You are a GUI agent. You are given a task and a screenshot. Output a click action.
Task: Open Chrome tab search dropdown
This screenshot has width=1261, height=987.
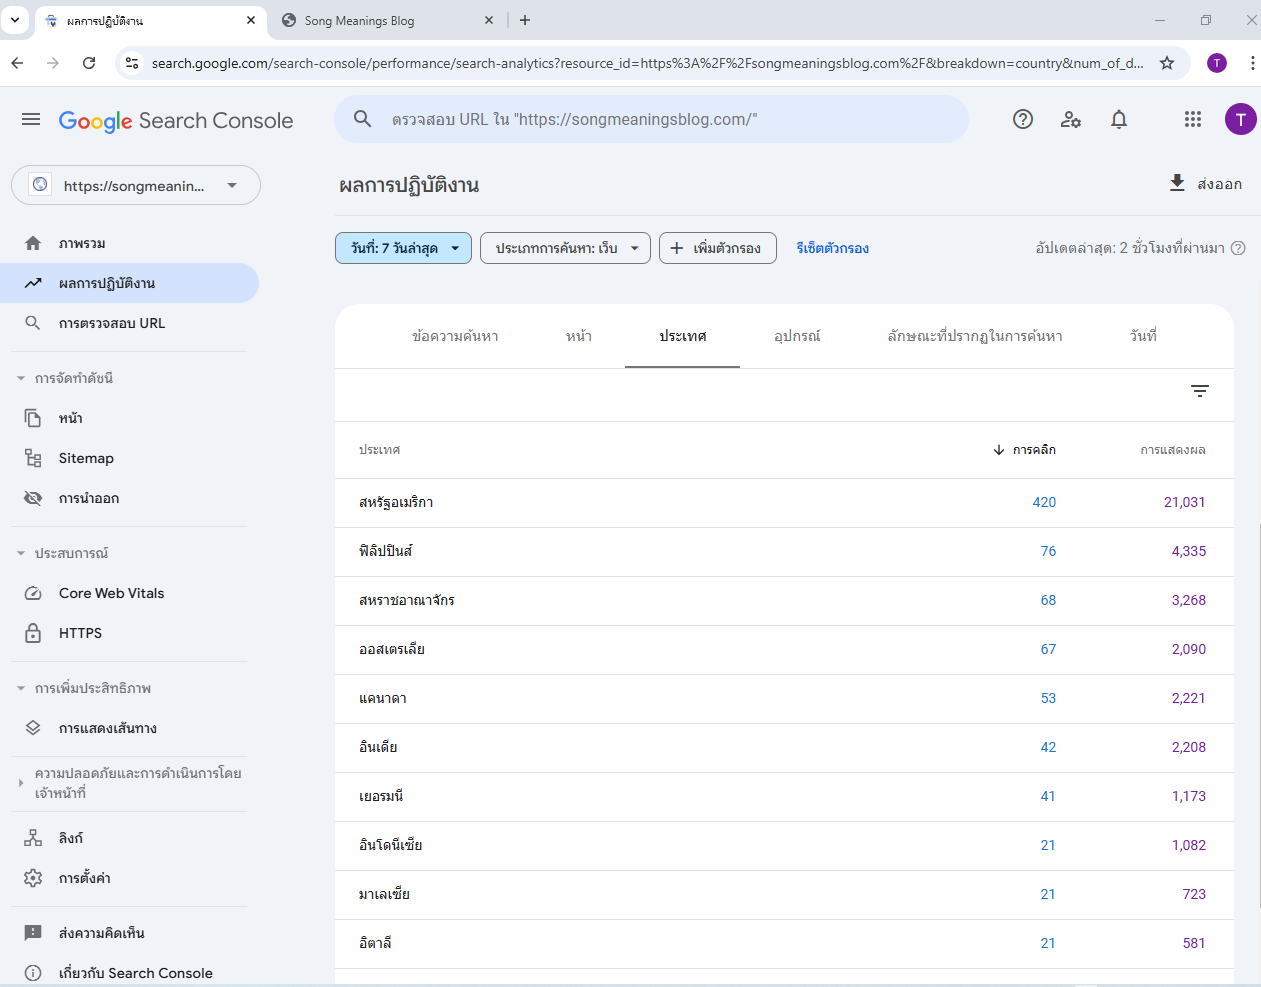(x=15, y=20)
